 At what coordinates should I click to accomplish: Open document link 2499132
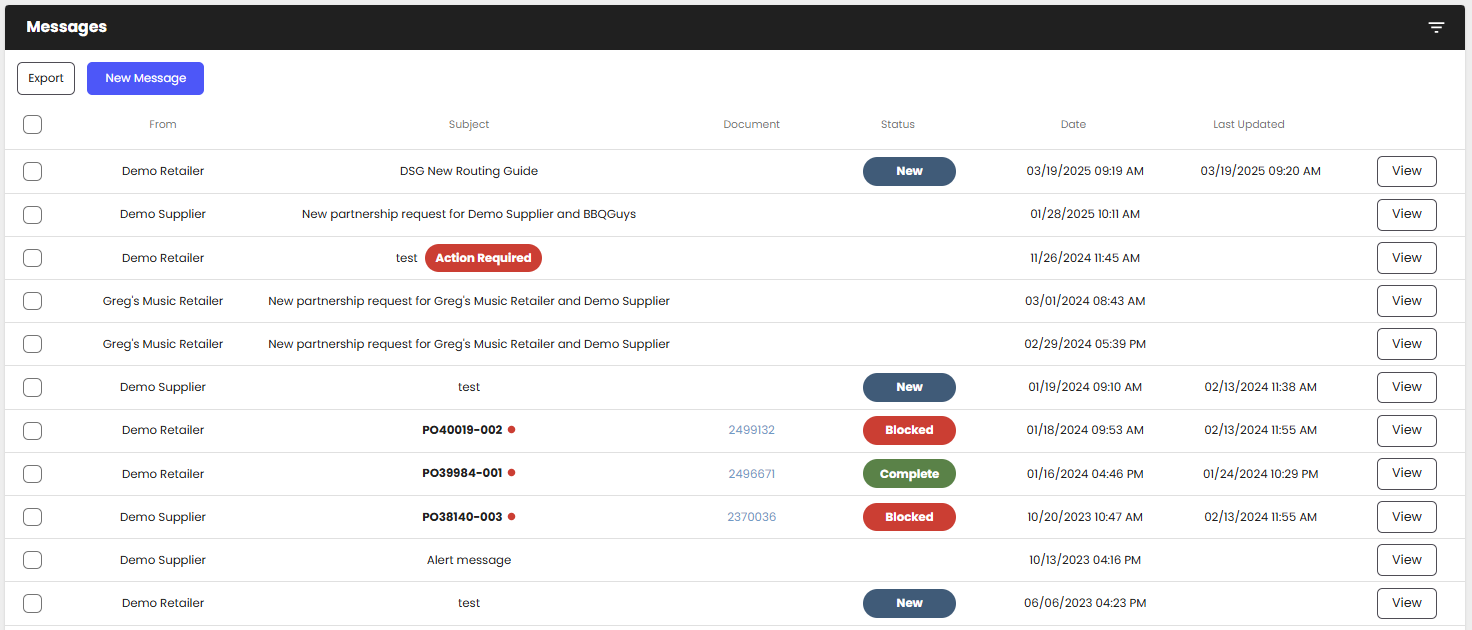tap(751, 430)
